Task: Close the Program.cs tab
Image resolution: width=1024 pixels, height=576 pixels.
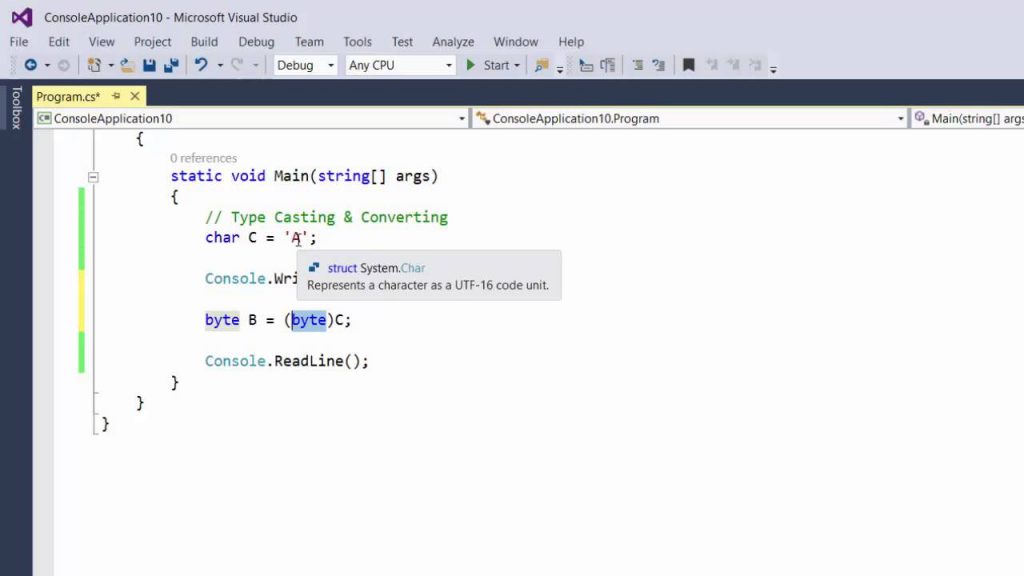Action: [135, 96]
